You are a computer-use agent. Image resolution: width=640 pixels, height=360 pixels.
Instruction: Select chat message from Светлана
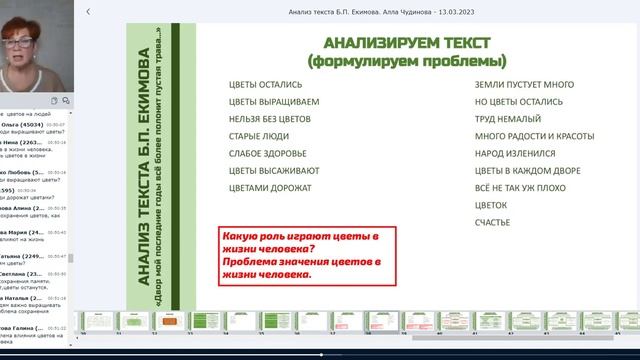click(33, 281)
